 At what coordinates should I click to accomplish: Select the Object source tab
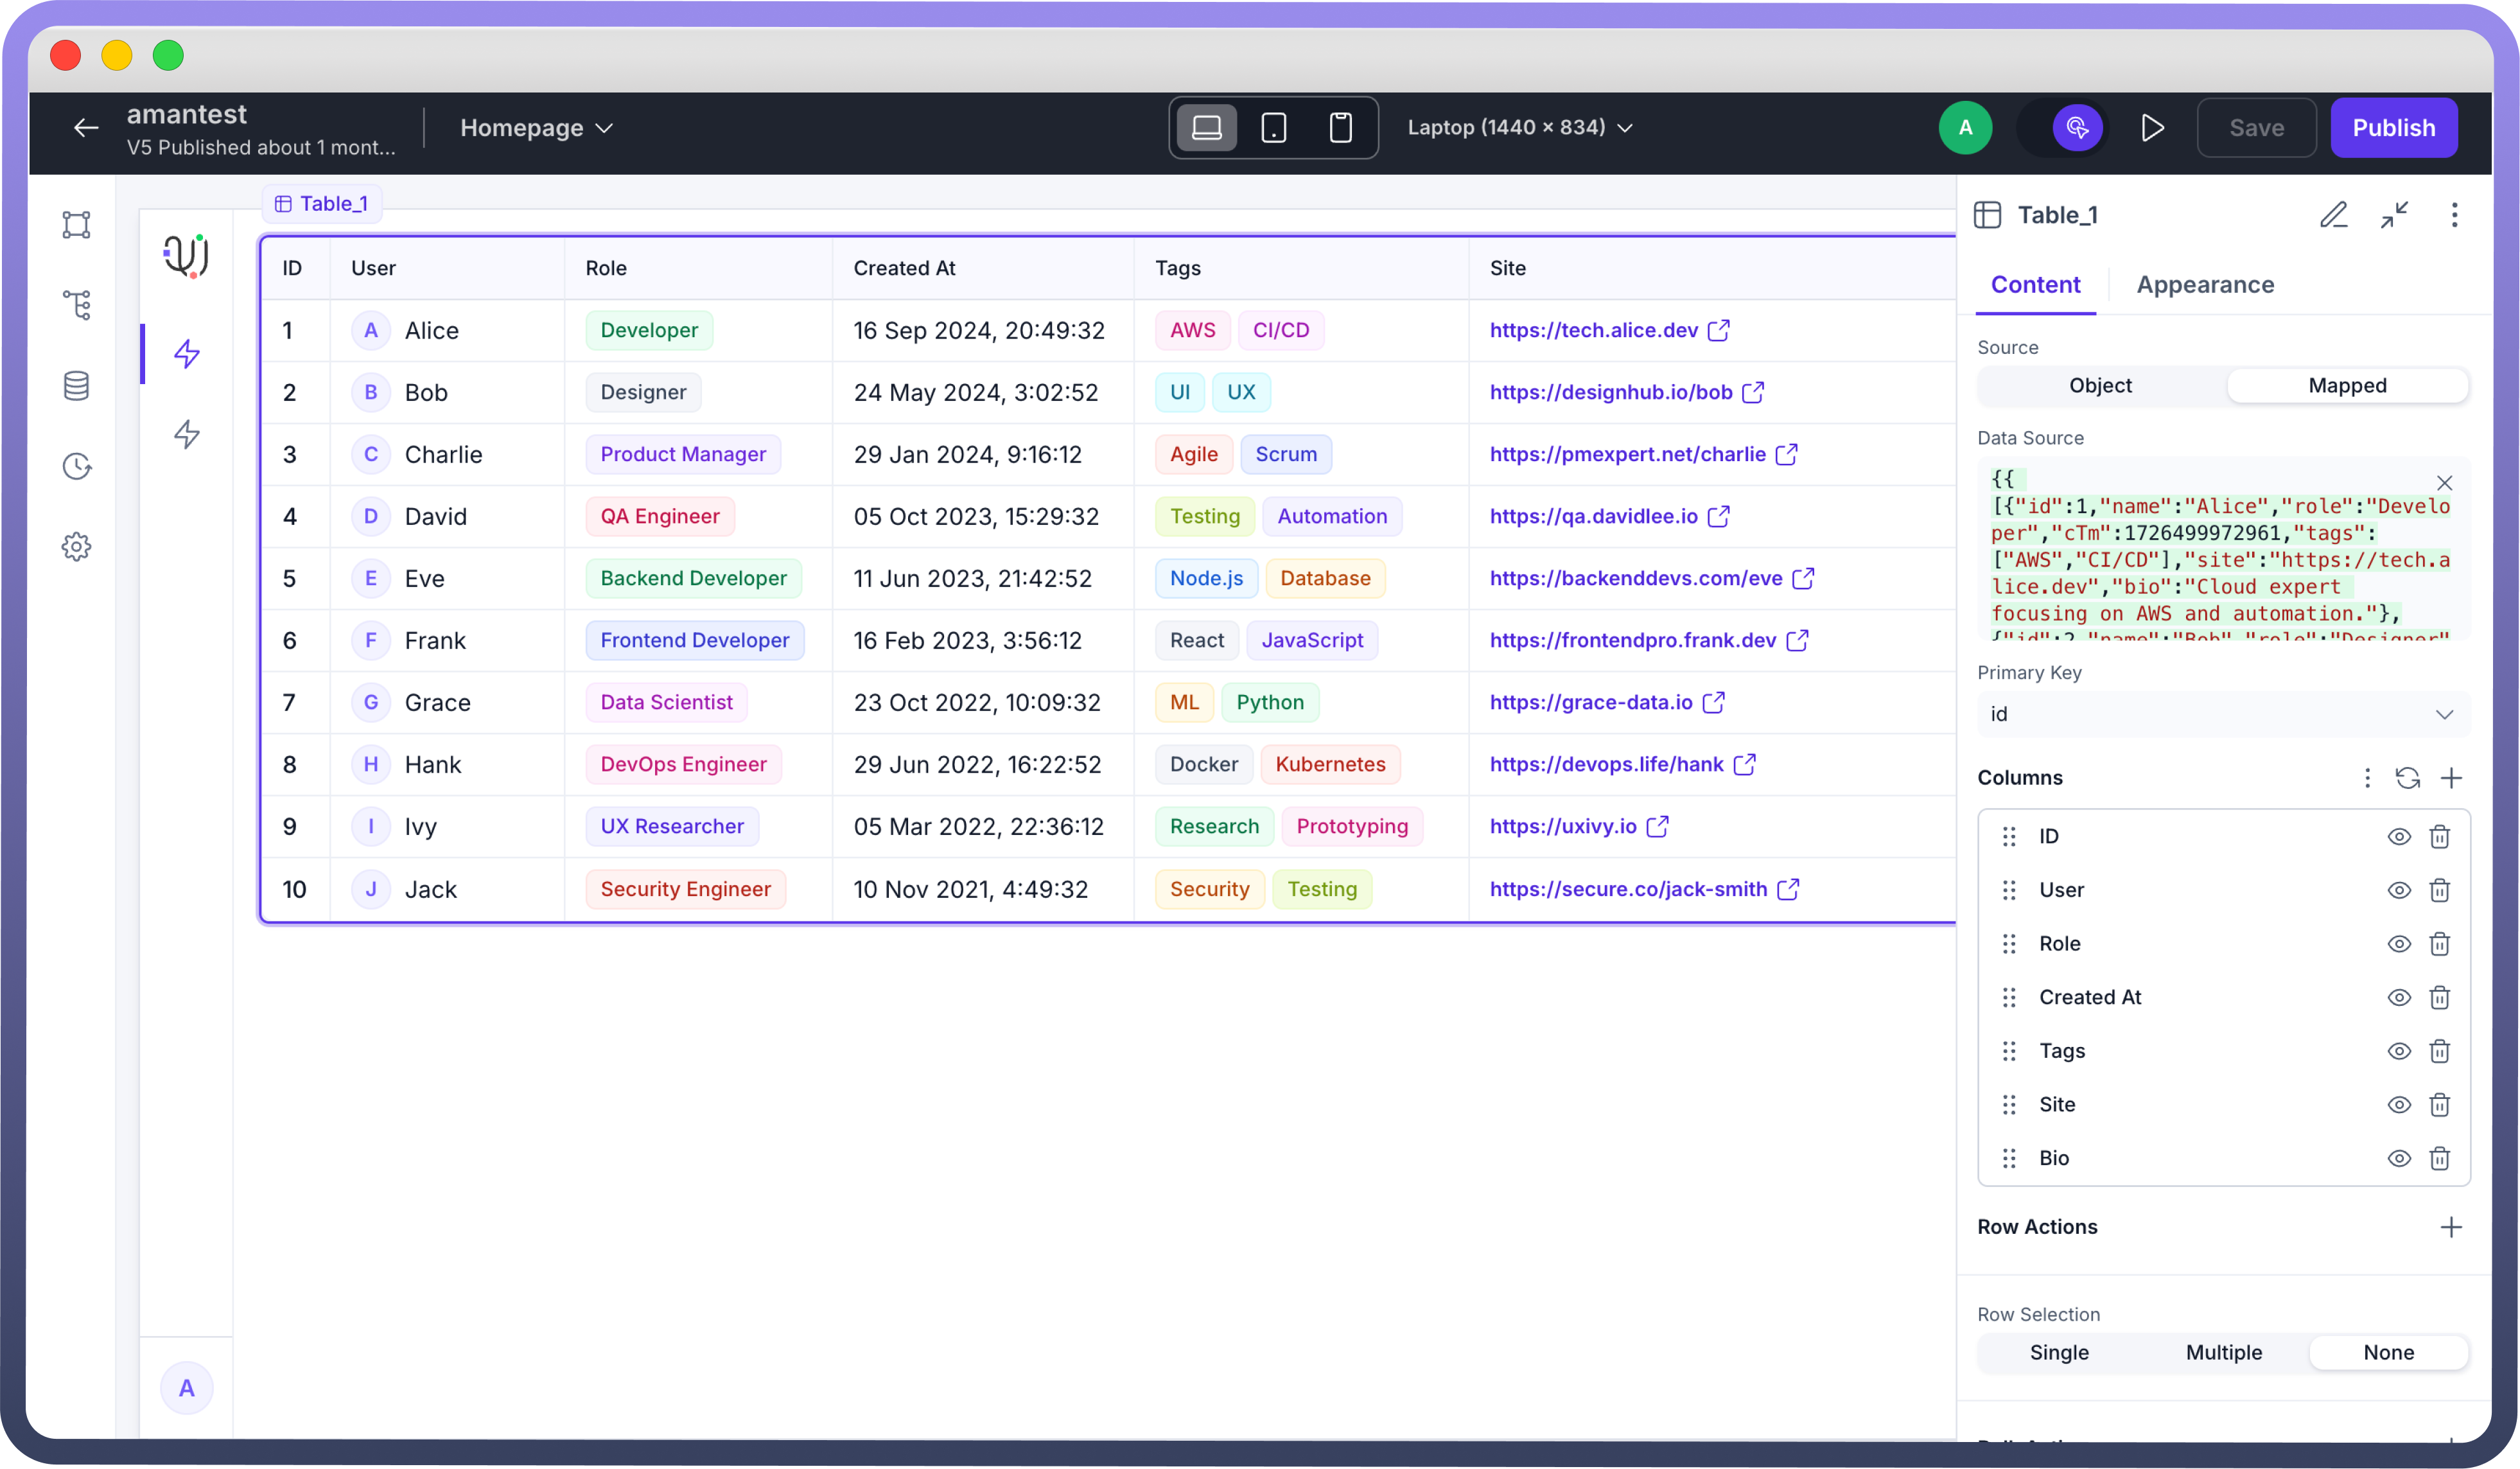tap(2100, 386)
